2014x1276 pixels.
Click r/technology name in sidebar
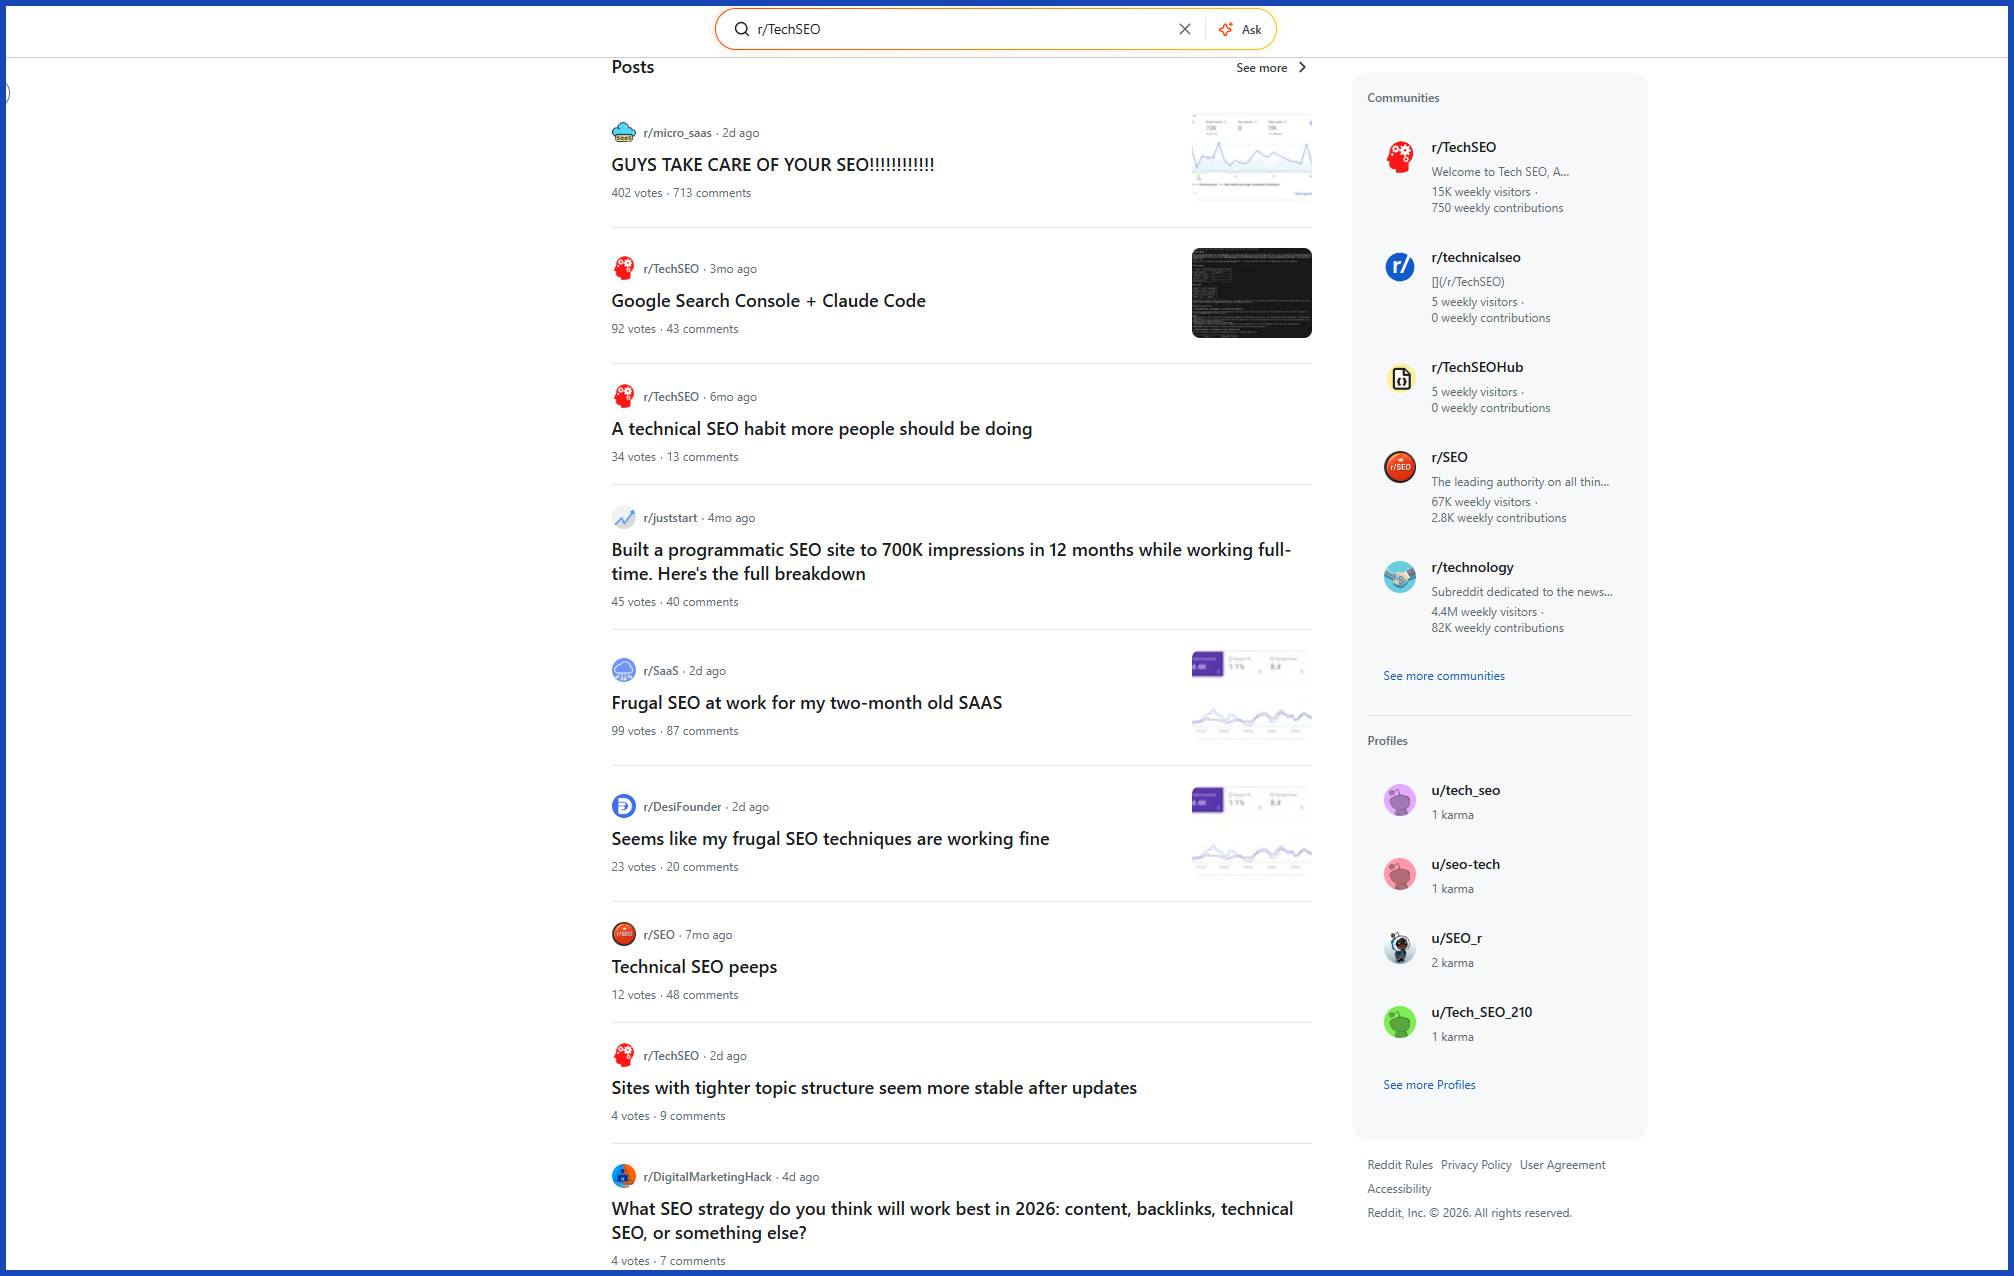[1473, 567]
